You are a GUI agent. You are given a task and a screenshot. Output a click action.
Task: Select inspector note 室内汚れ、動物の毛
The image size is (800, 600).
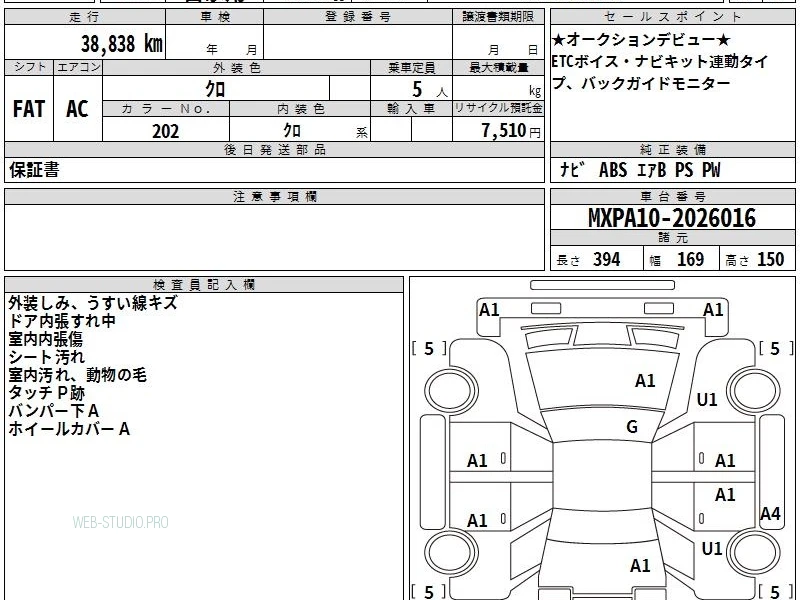coord(78,375)
